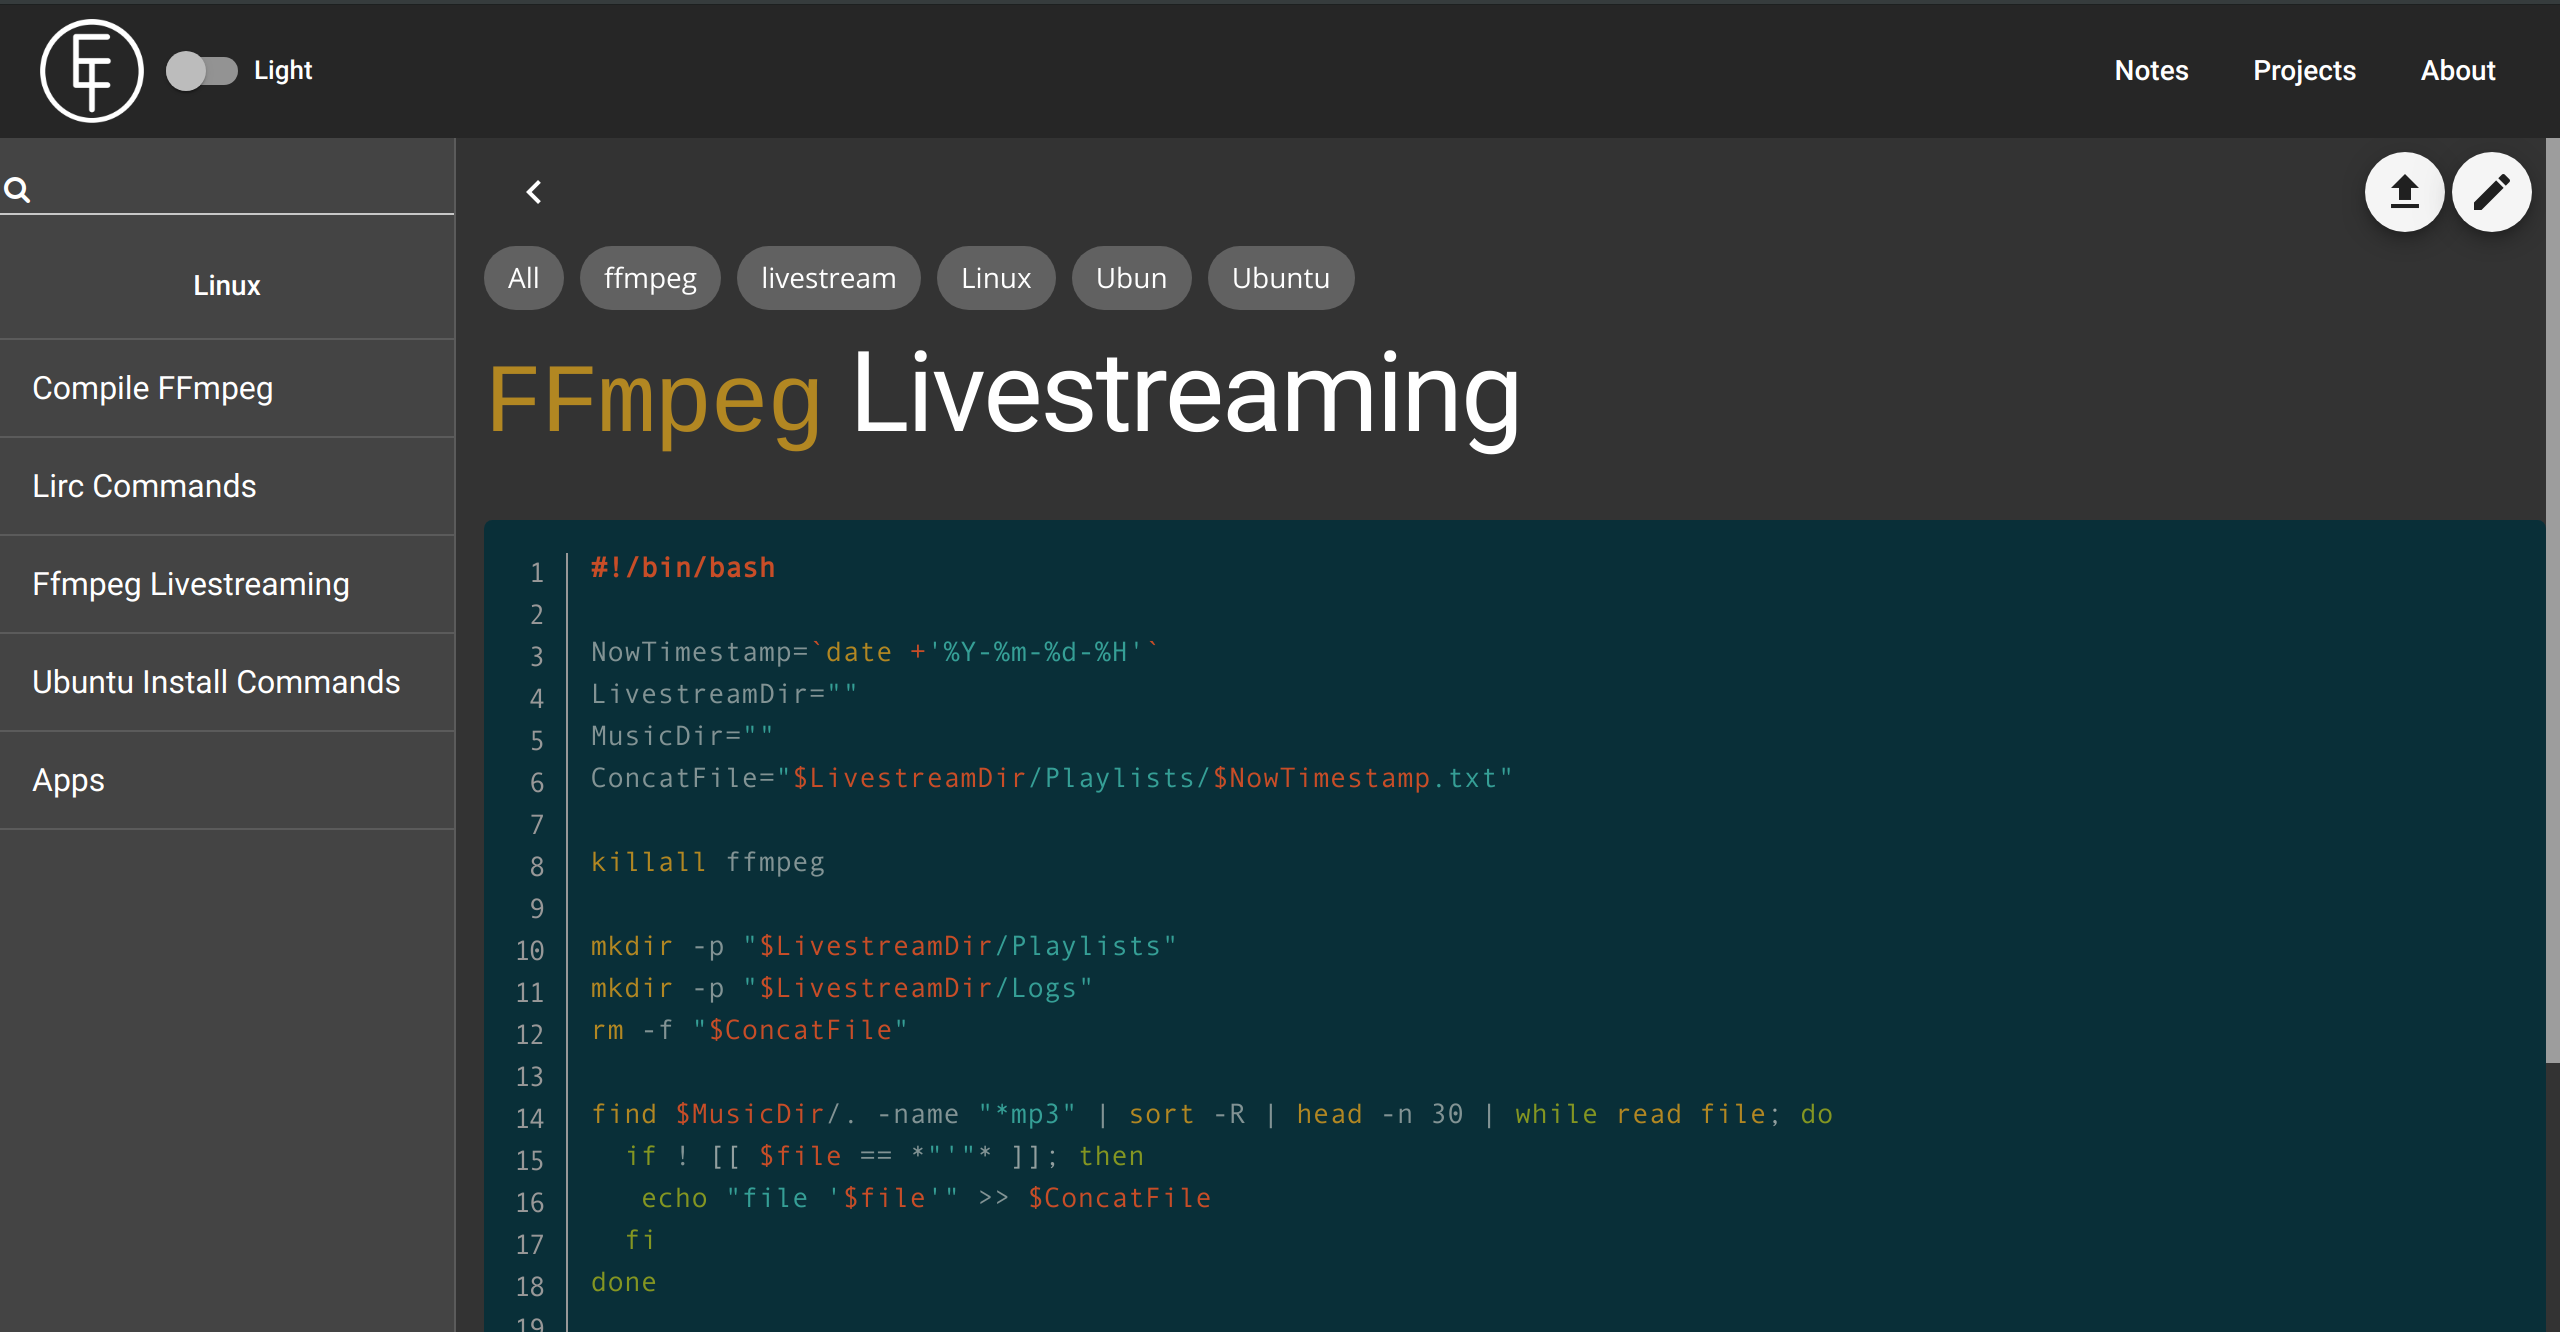Open the Projects menu item

click(2304, 71)
